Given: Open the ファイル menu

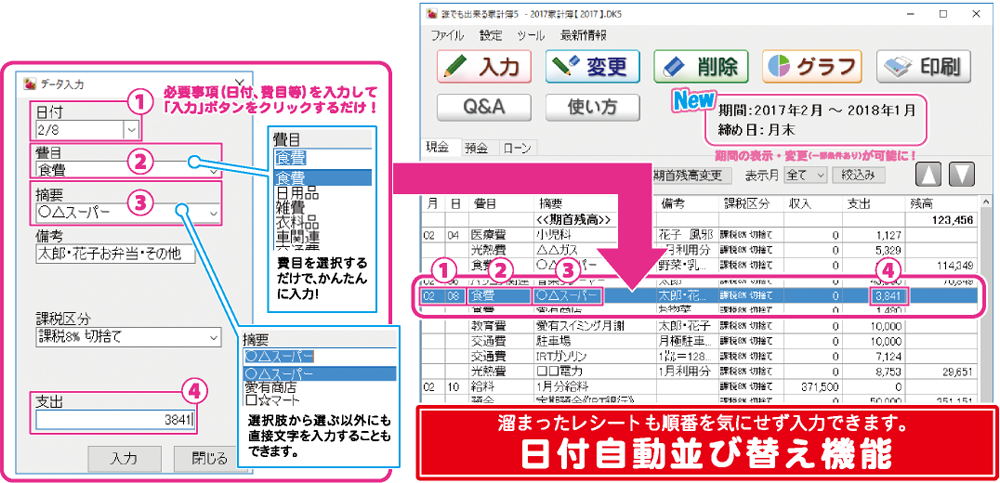Looking at the screenshot, I should (448, 35).
